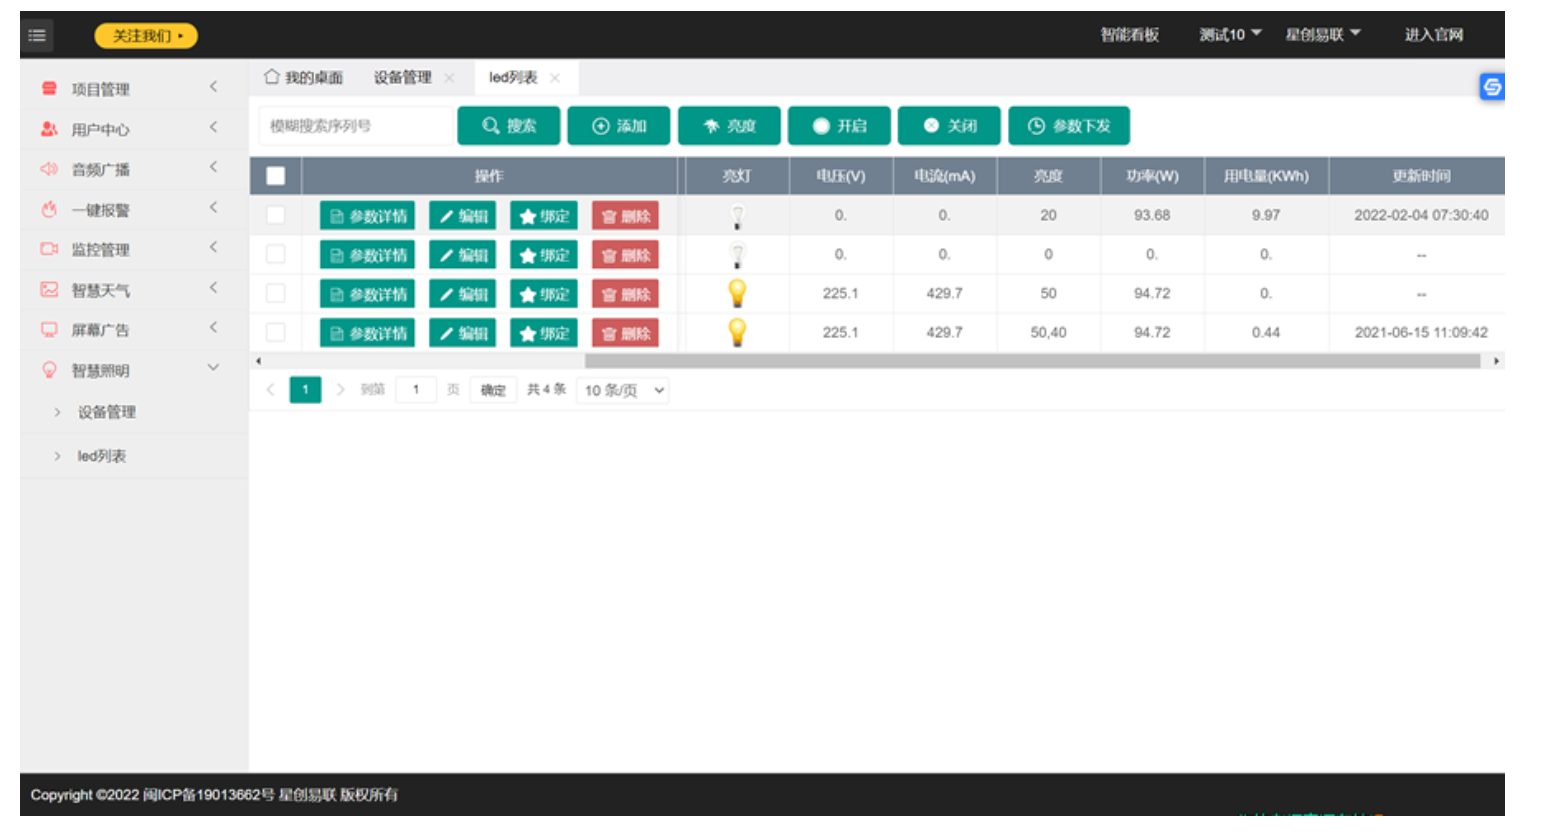The image size is (1560, 834).
Task: Click the table's horizontal scrollbar
Action: 1032,361
